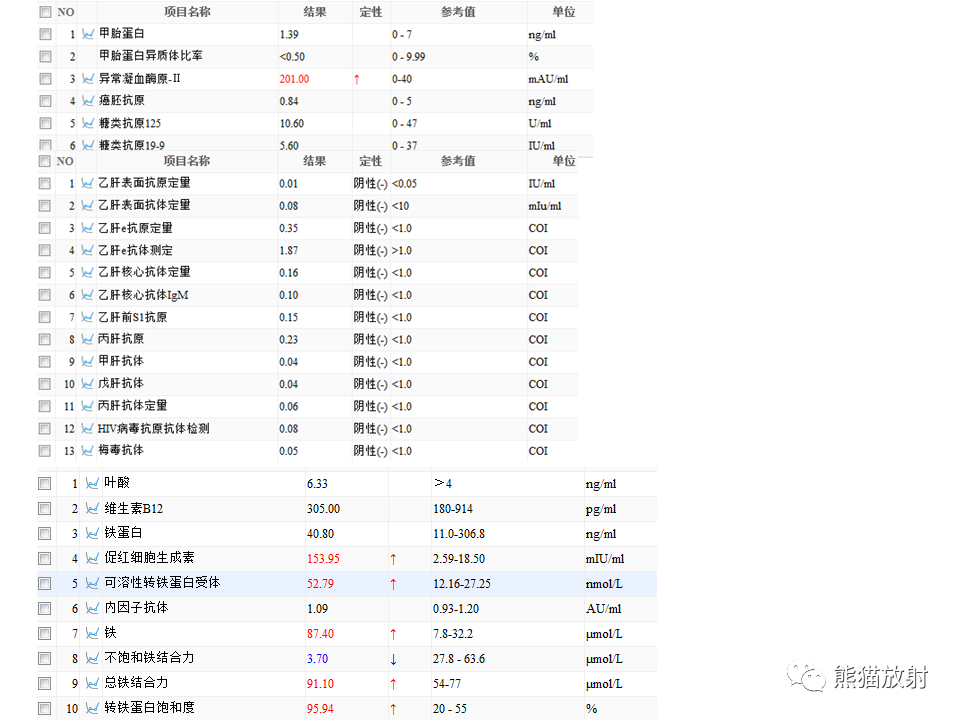Open trend chart icon for 丙肝抗体定量
The height and width of the screenshot is (720, 960).
click(88, 406)
